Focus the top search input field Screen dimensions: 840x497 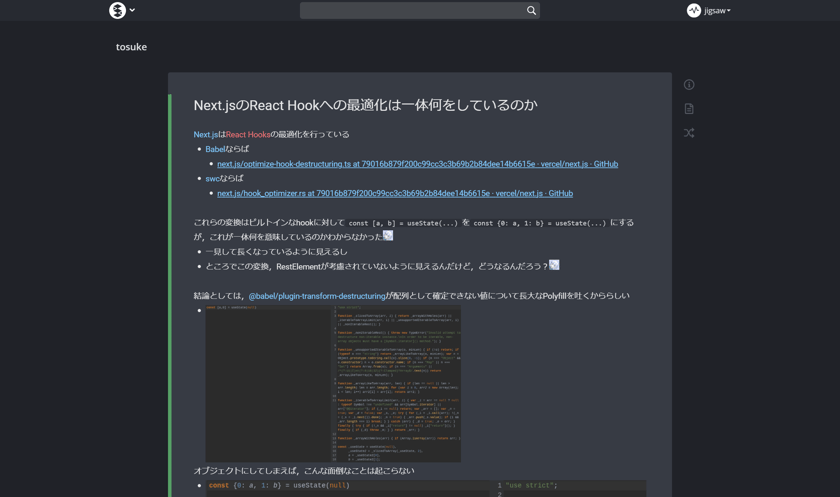[x=419, y=10]
